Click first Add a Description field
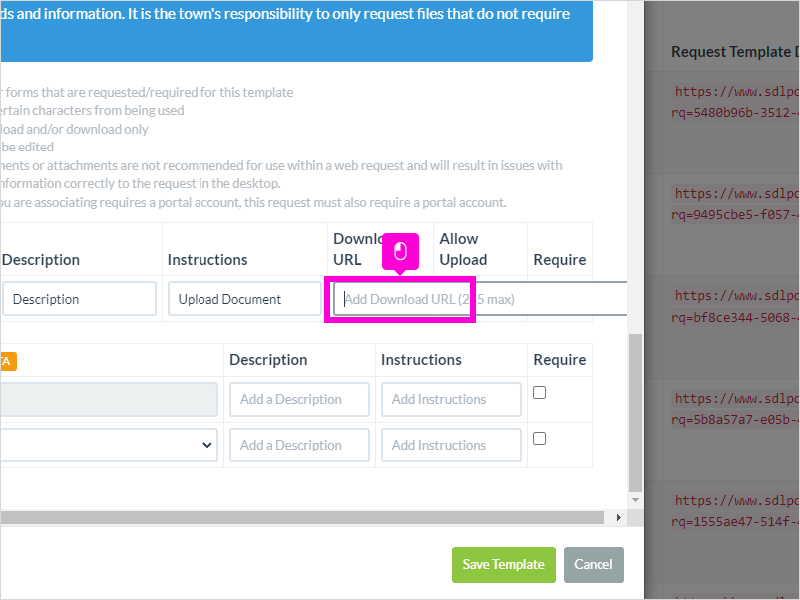The height and width of the screenshot is (600, 800). 299,399
